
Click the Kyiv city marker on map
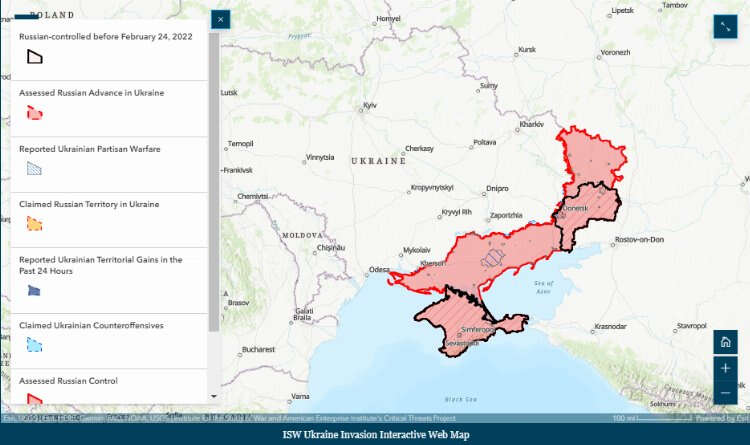coord(369,111)
